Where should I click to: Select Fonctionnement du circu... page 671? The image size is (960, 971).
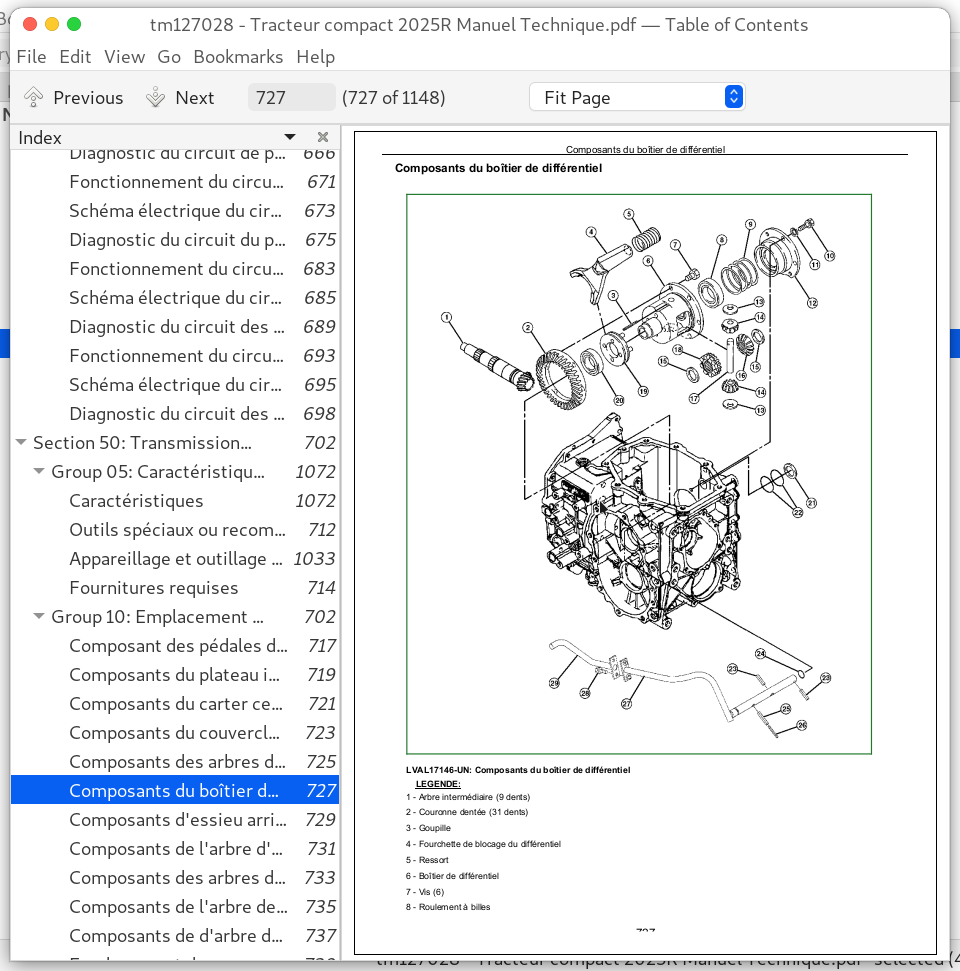pyautogui.click(x=175, y=181)
